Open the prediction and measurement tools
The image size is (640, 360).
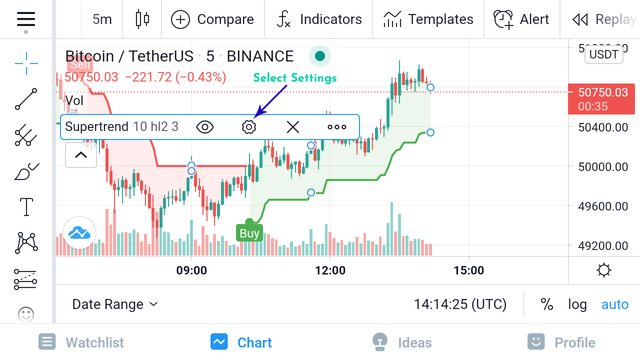(x=25, y=280)
